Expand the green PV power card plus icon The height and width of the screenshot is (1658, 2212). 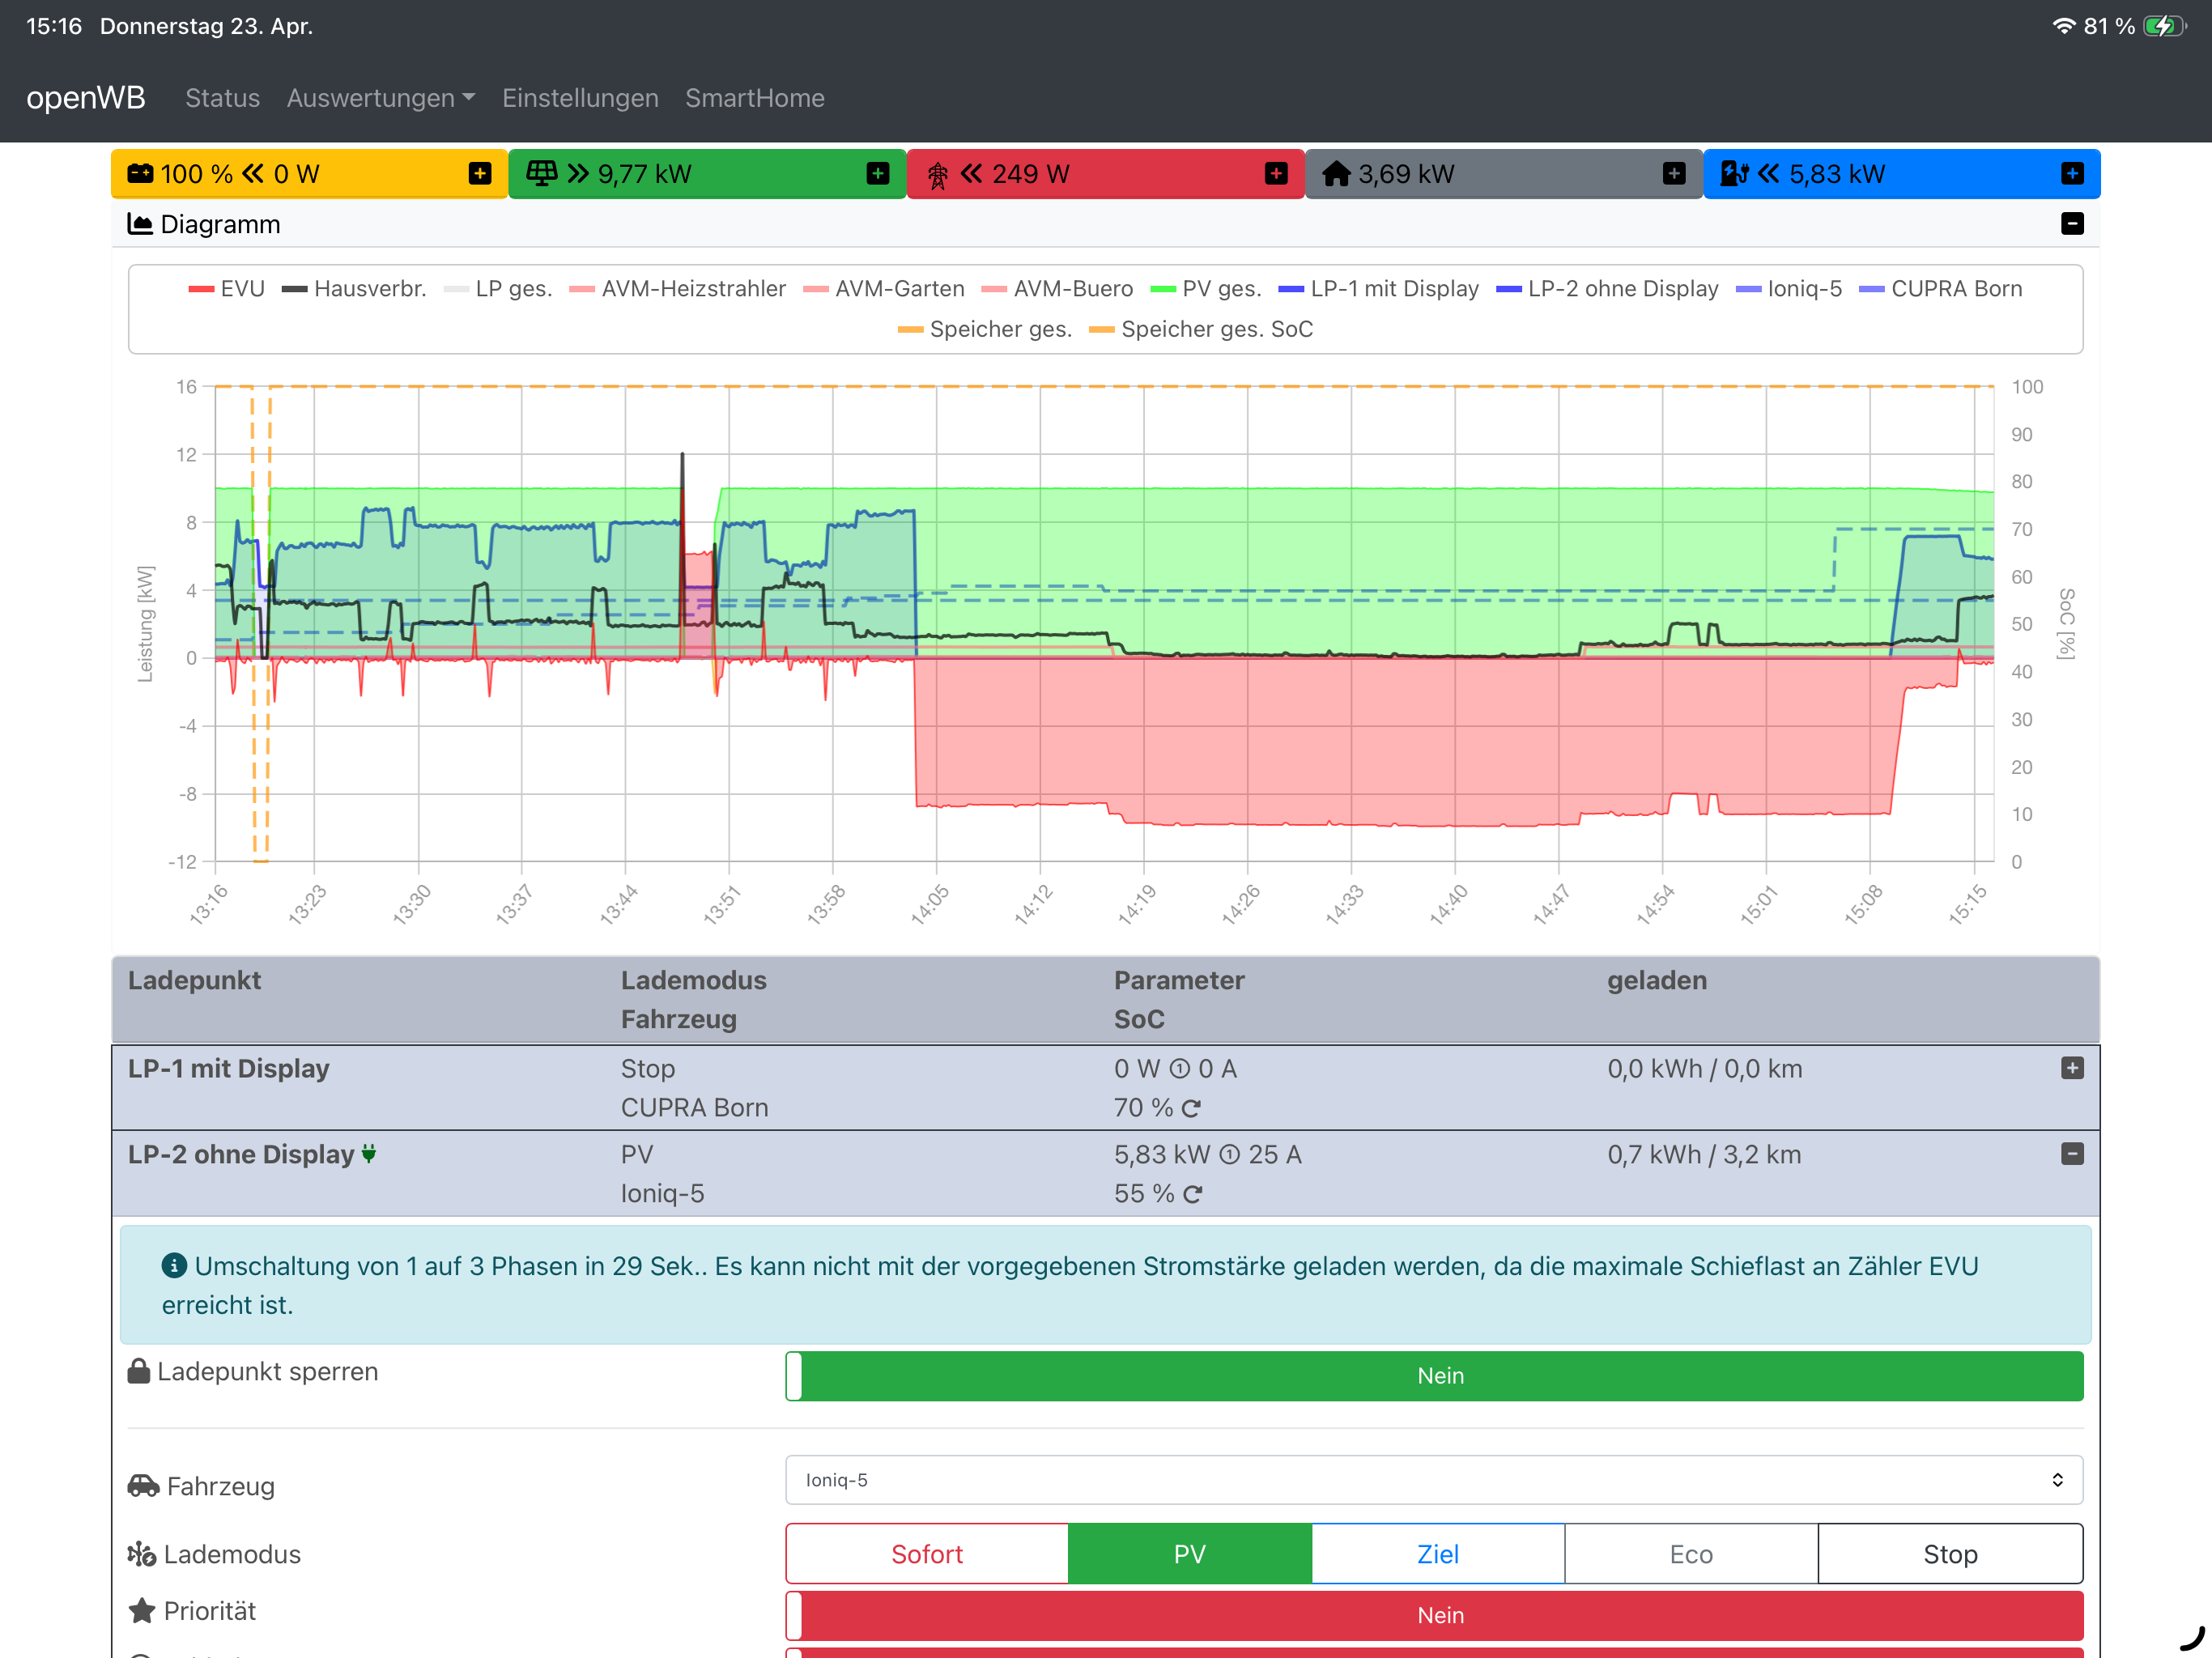(x=877, y=174)
